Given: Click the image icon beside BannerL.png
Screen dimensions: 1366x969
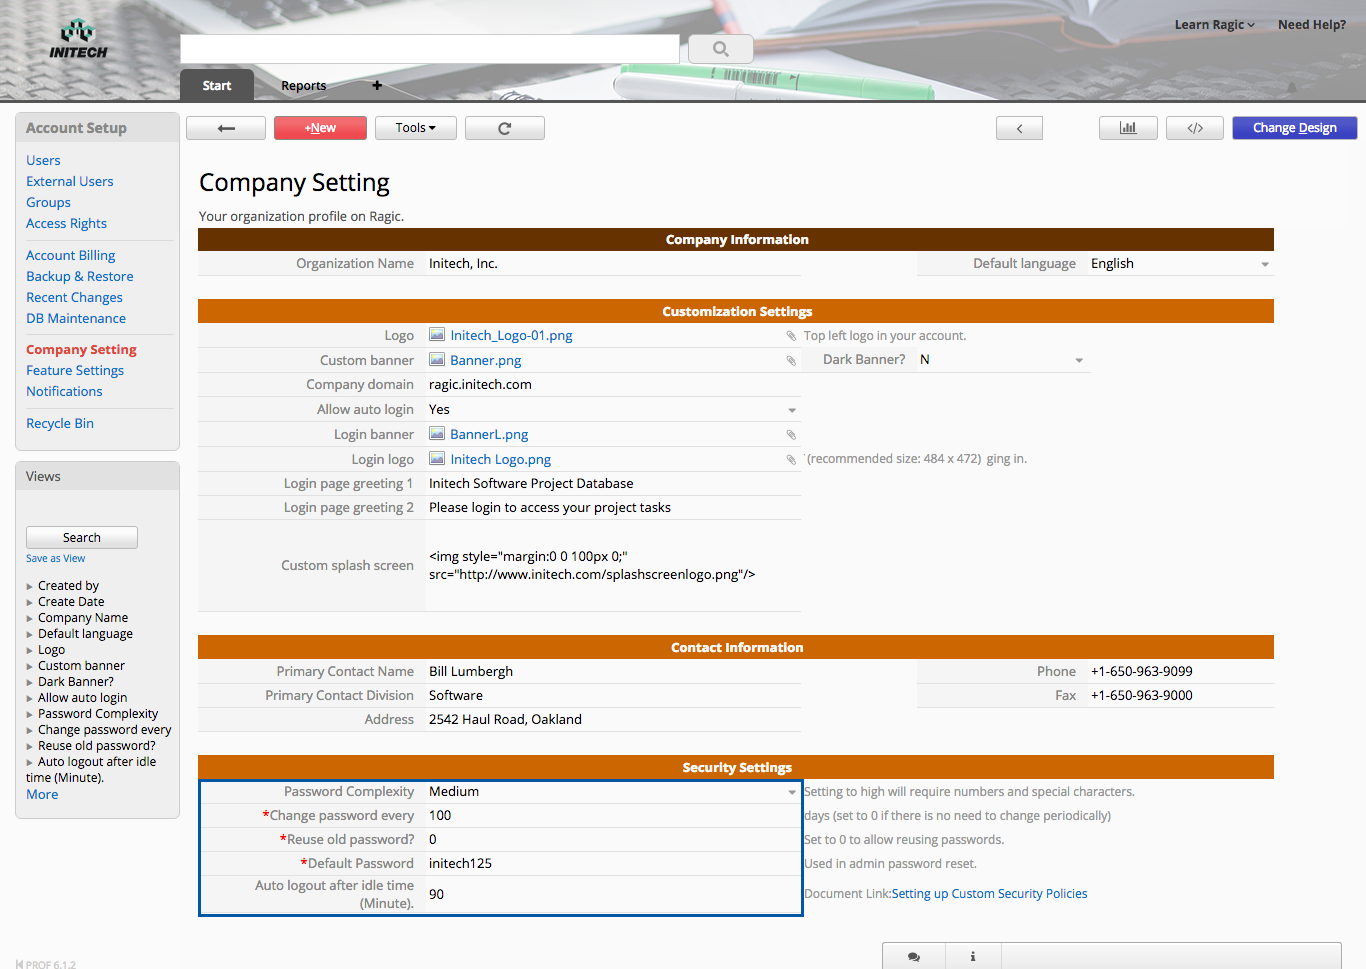Looking at the screenshot, I should click(437, 434).
